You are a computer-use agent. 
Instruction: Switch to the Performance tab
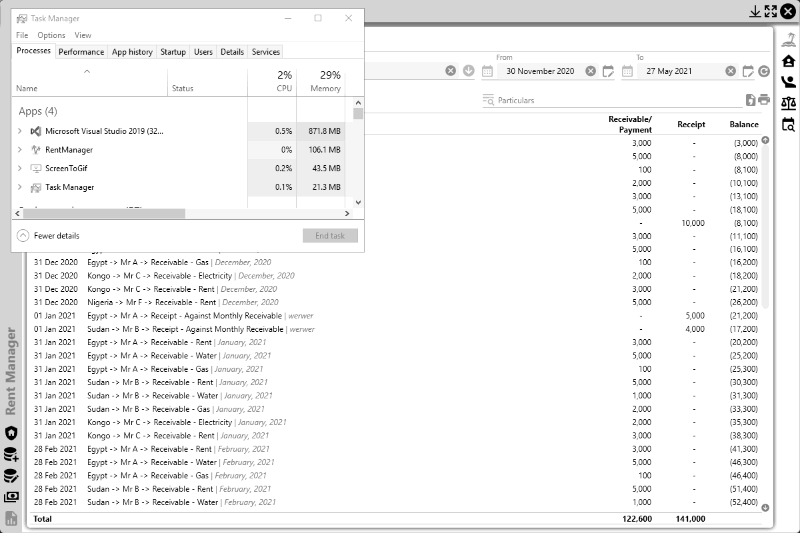point(81,52)
